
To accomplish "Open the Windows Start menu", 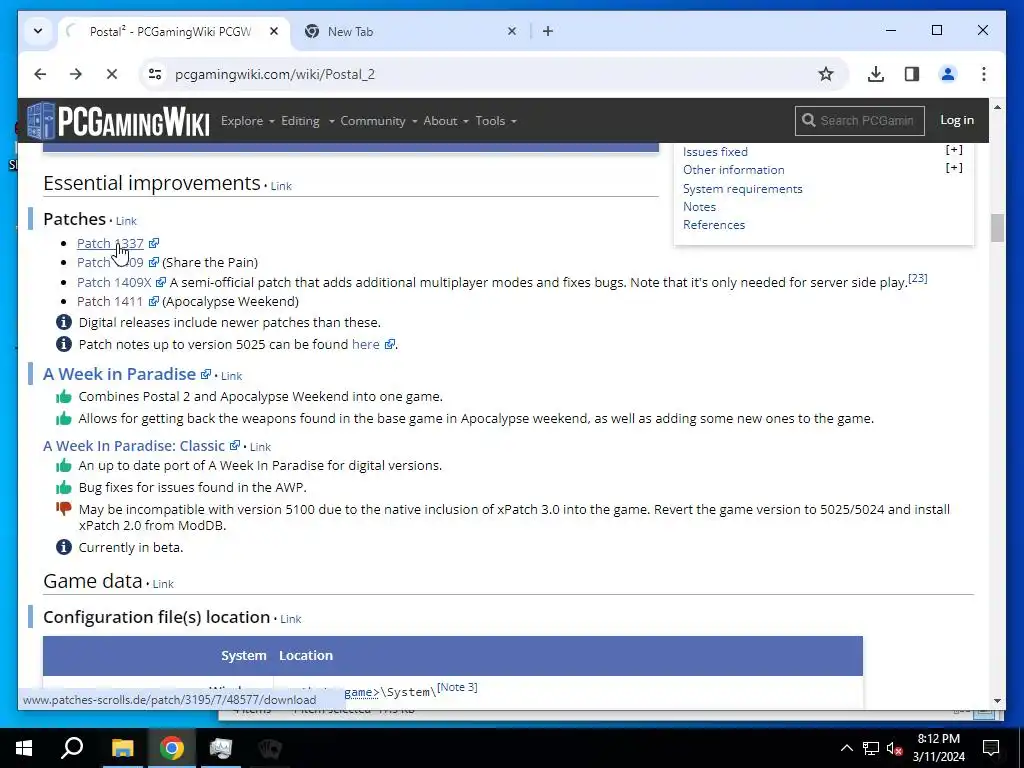I will 24,748.
